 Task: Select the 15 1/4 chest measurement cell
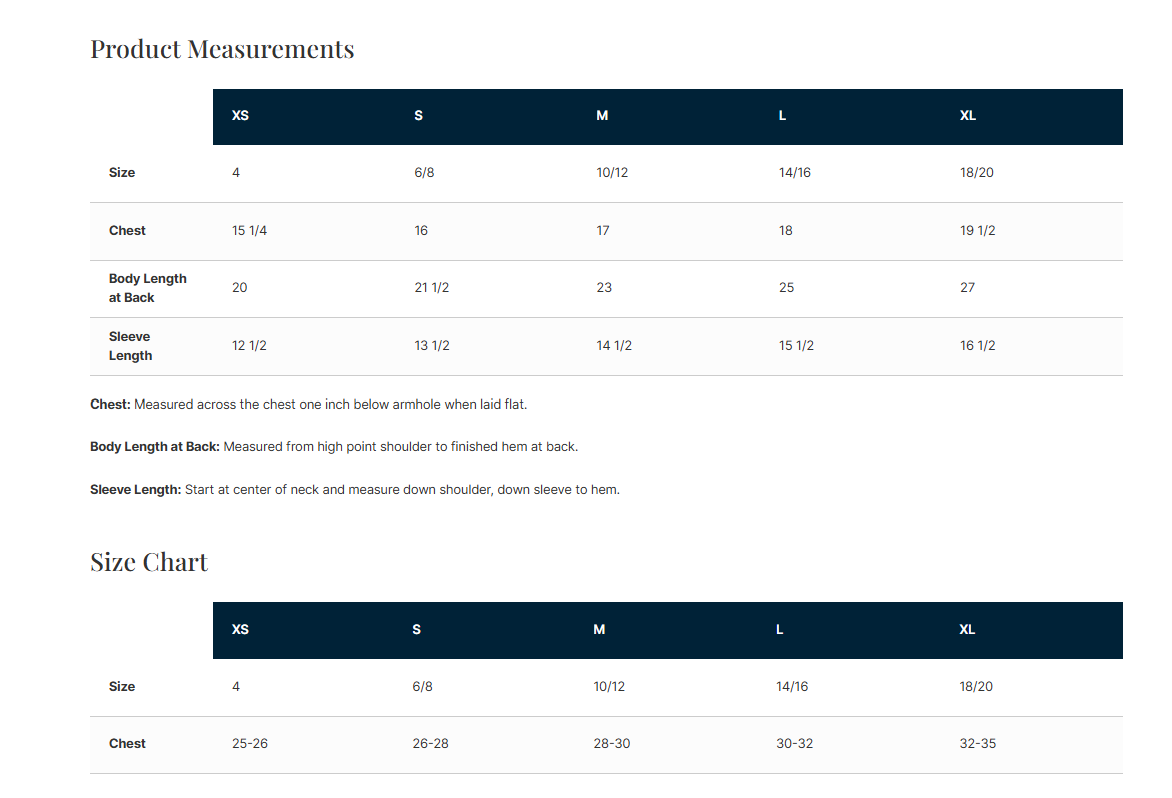(250, 231)
